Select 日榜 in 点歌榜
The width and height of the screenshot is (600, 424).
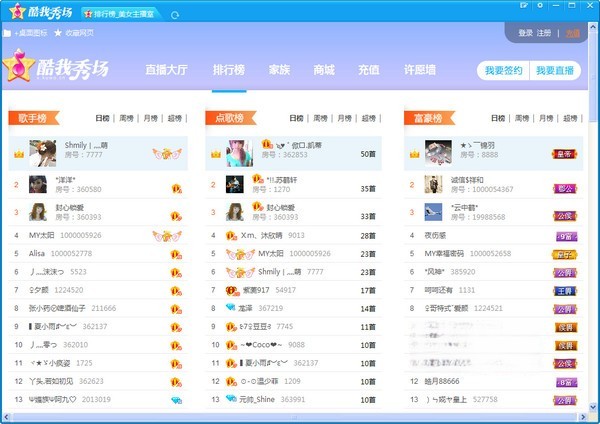296,118
